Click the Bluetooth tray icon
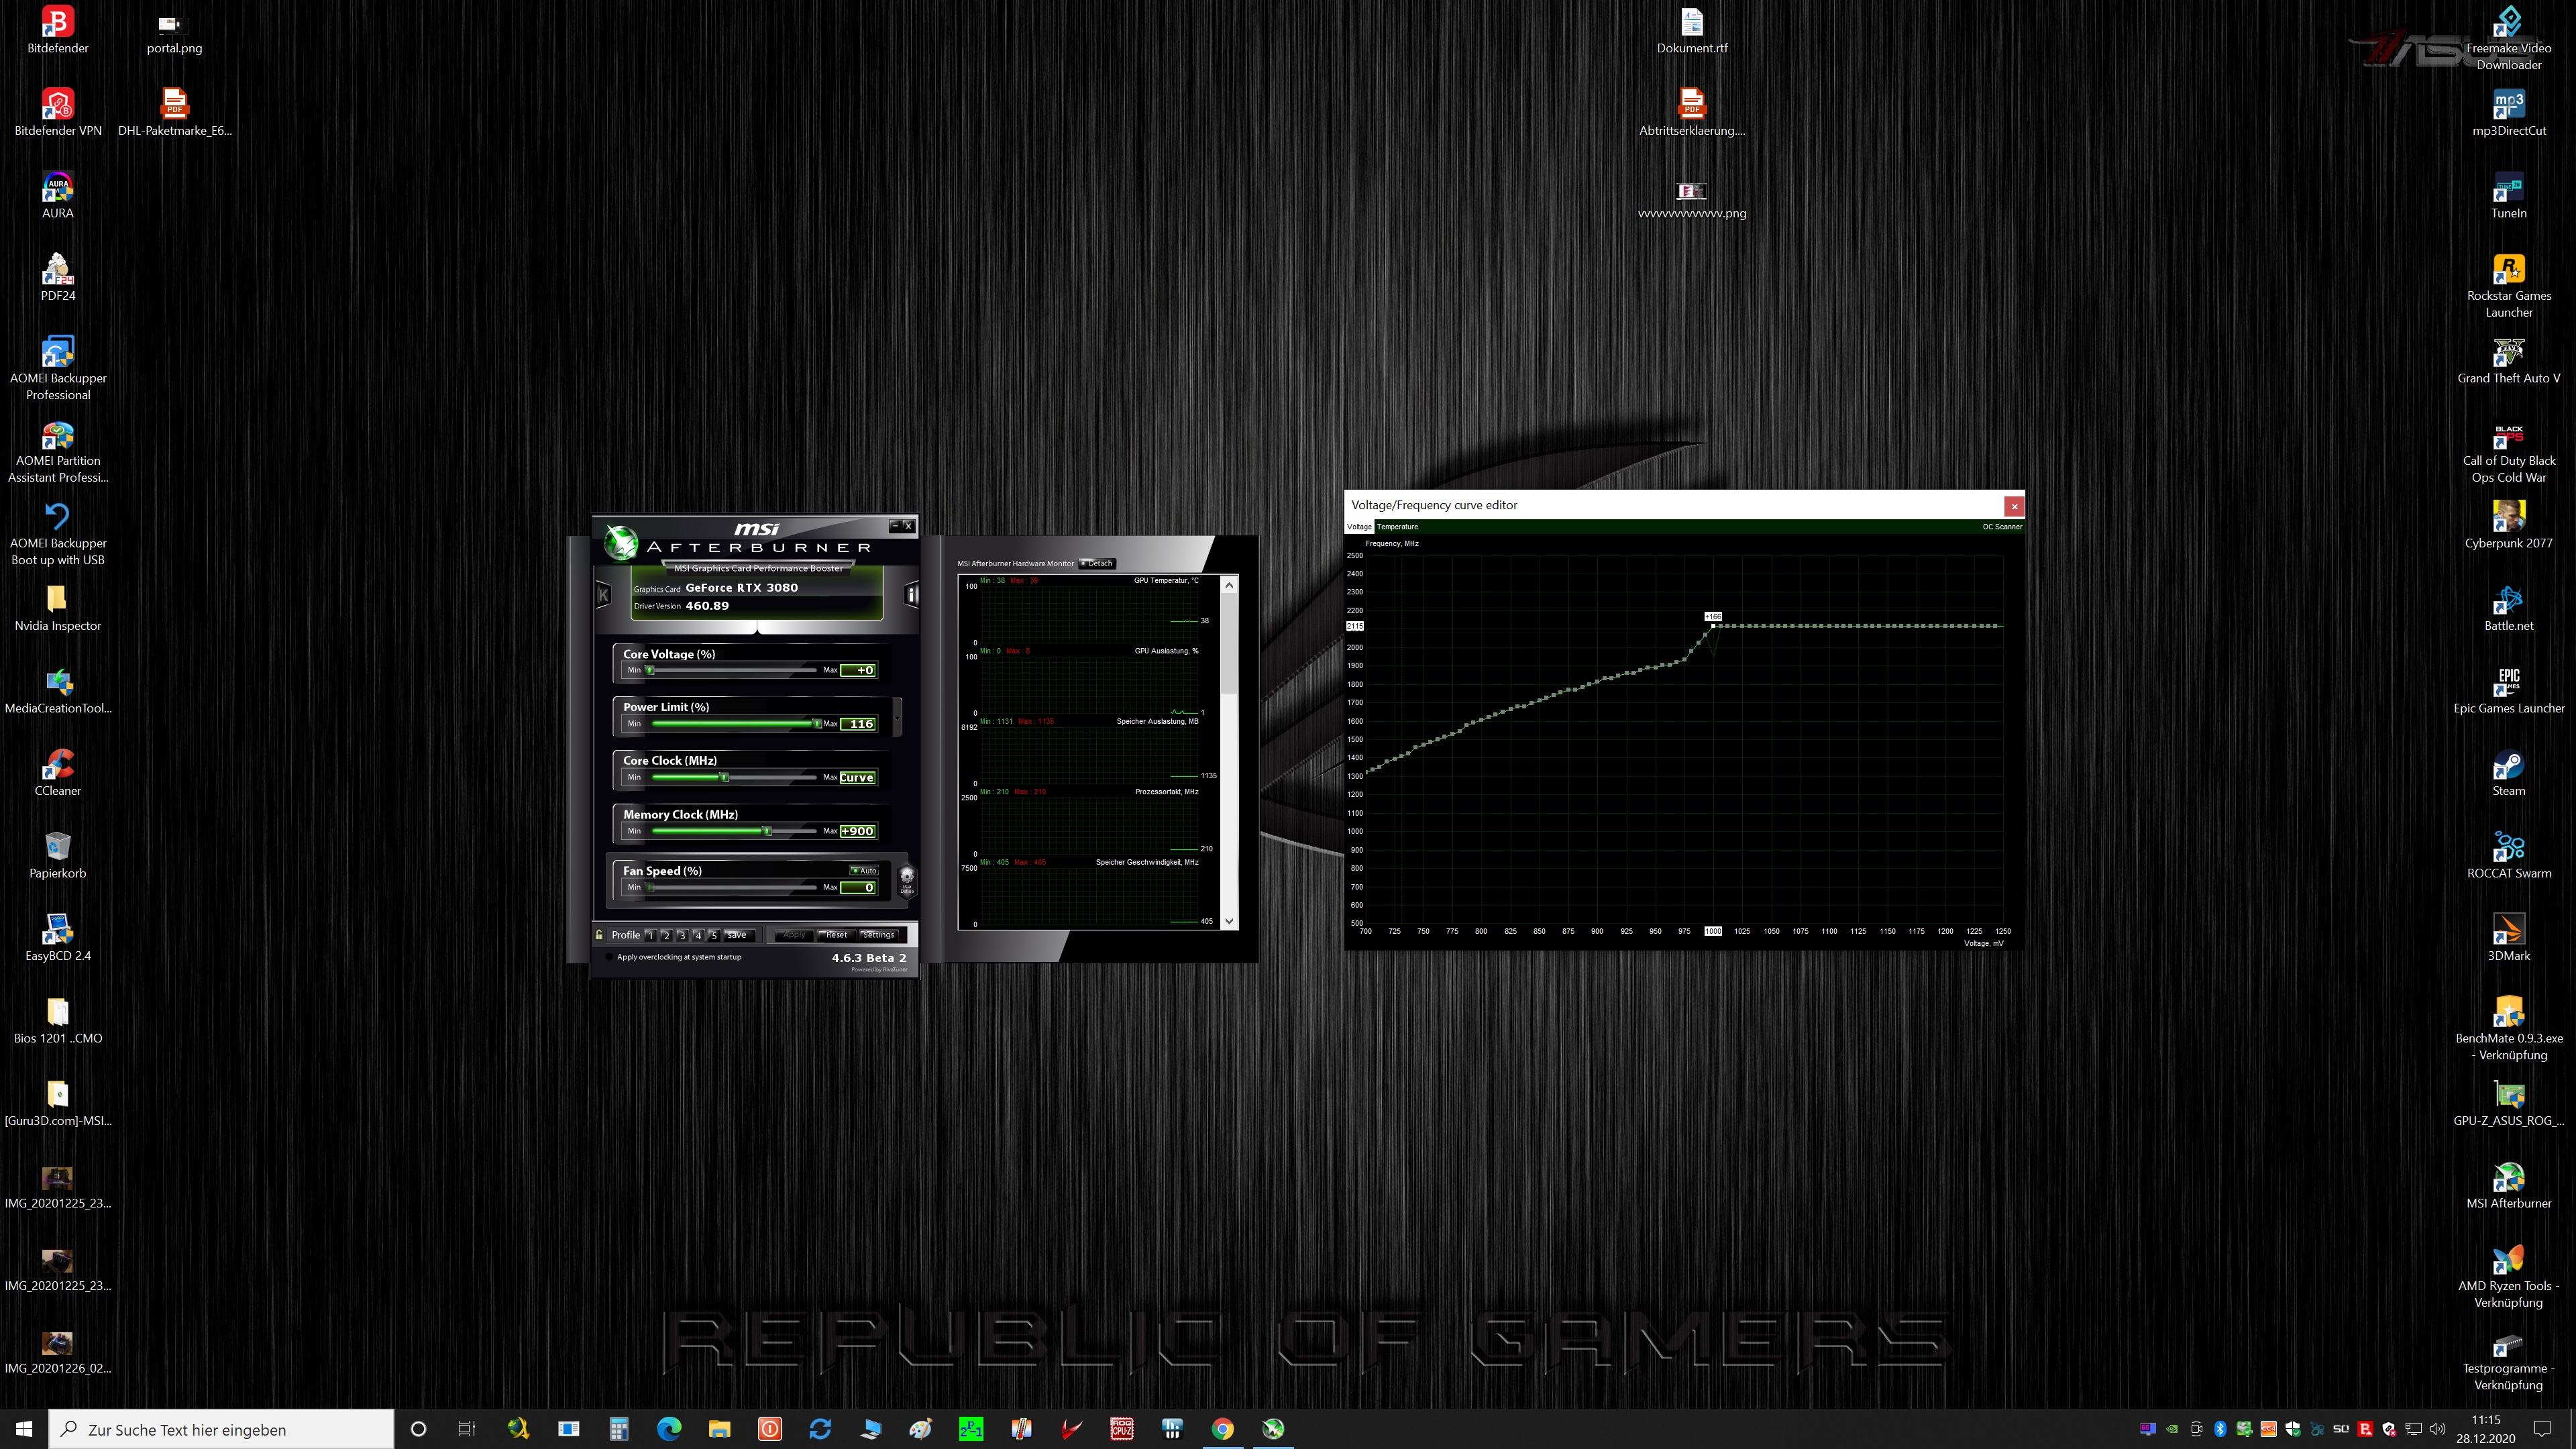Screen dimensions: 2576x1449 [x=2220, y=1429]
